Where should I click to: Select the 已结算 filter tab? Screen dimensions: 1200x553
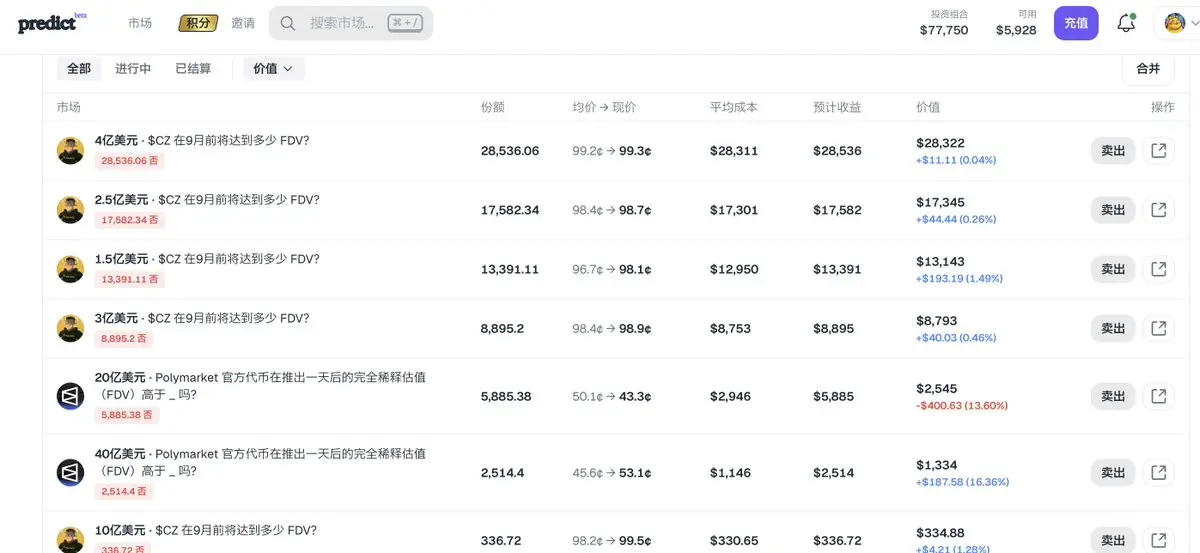coord(193,69)
